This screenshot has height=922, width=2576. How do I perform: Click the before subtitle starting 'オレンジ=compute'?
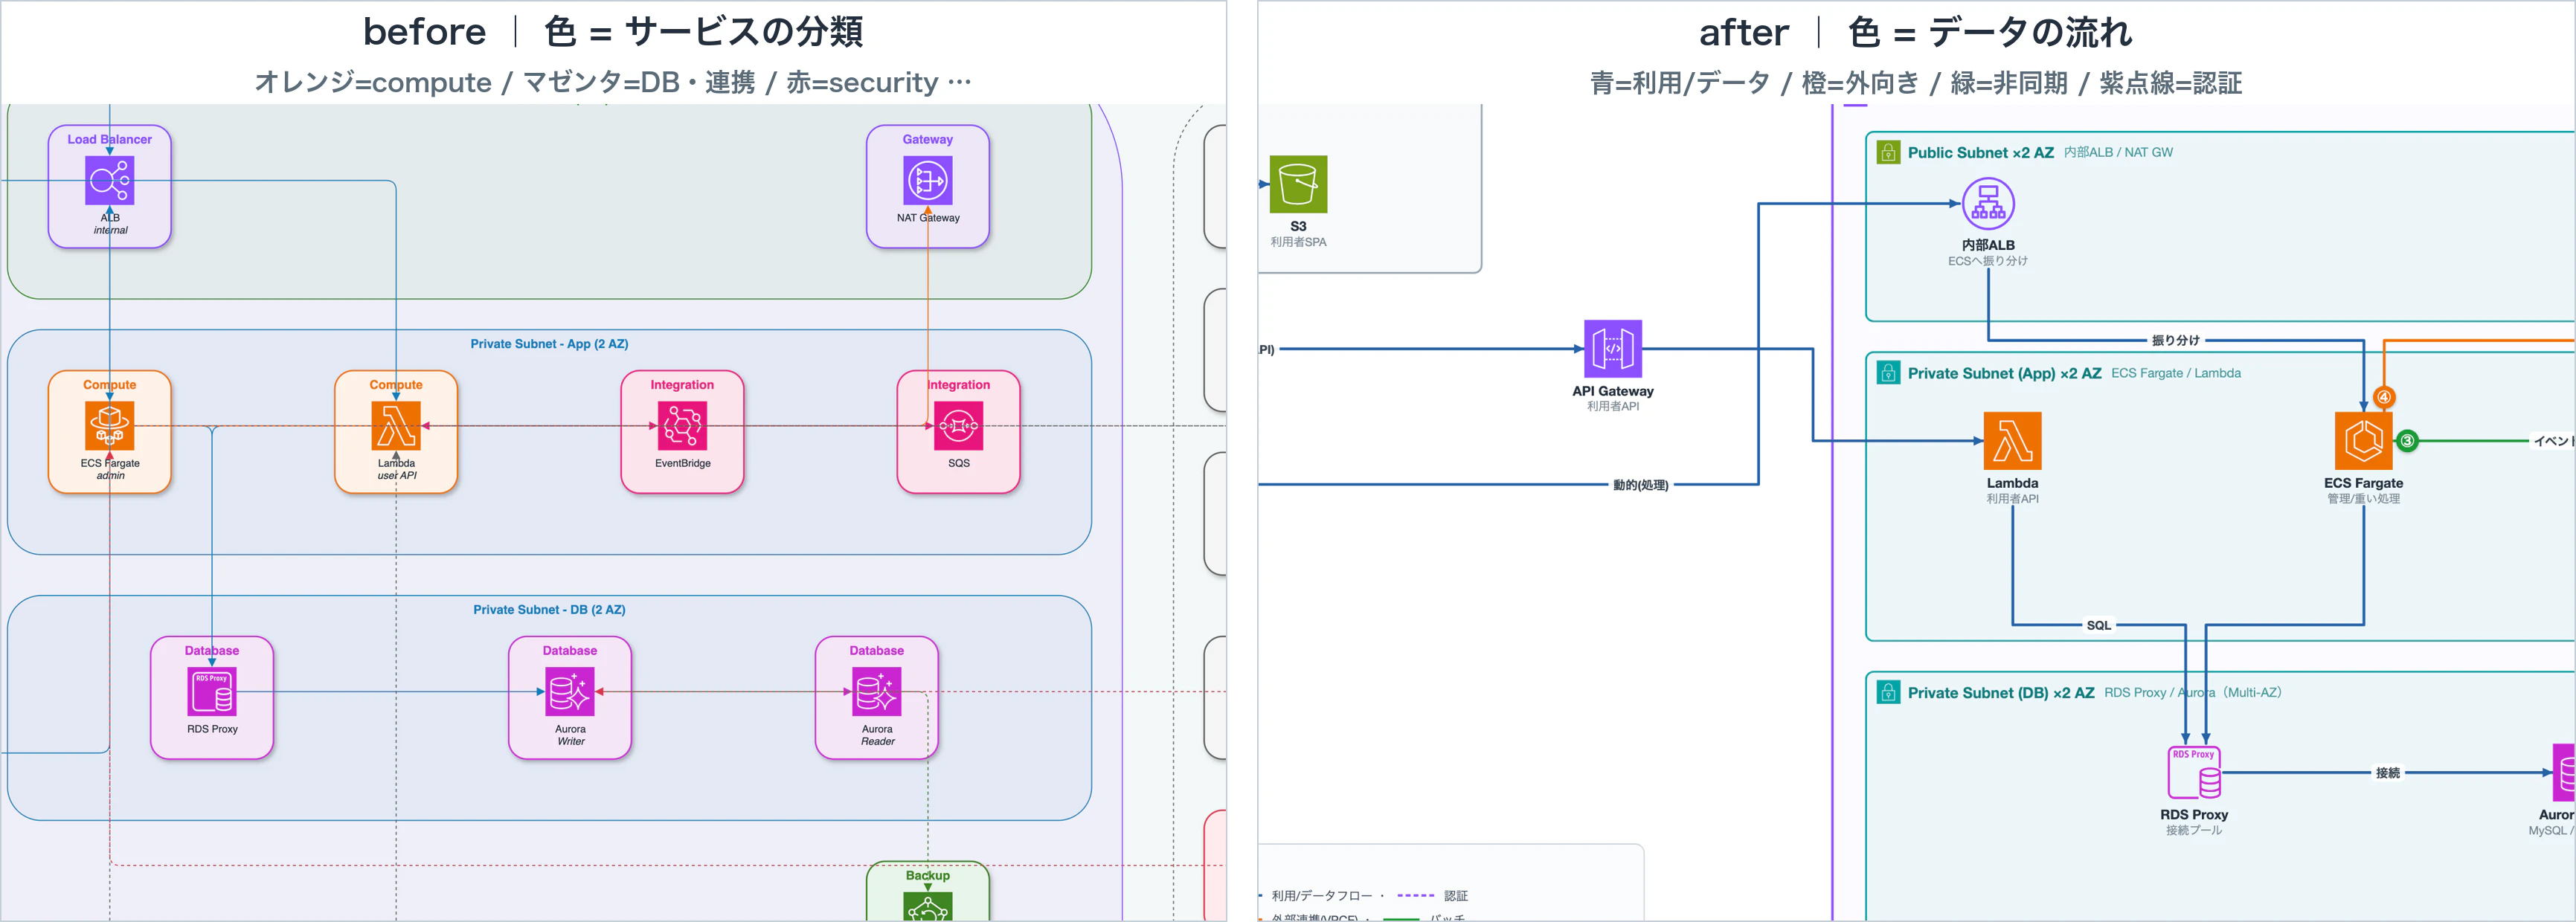pos(613,82)
